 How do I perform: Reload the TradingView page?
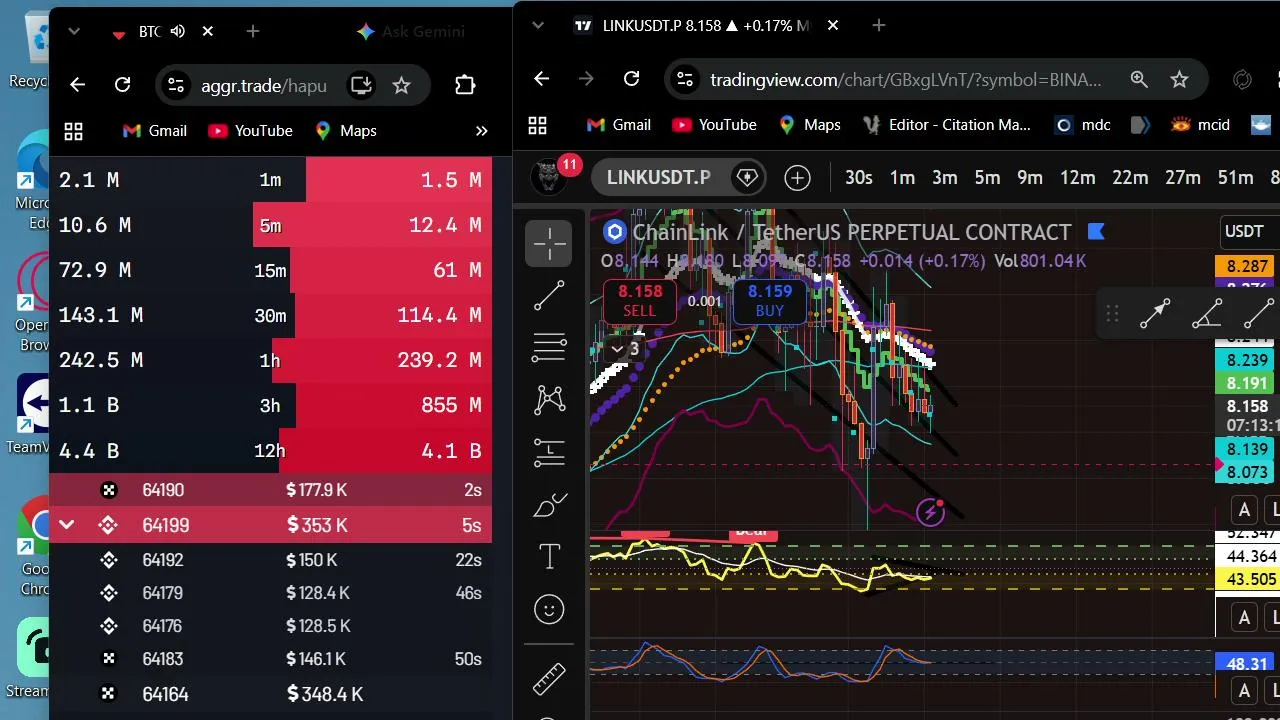pos(631,79)
